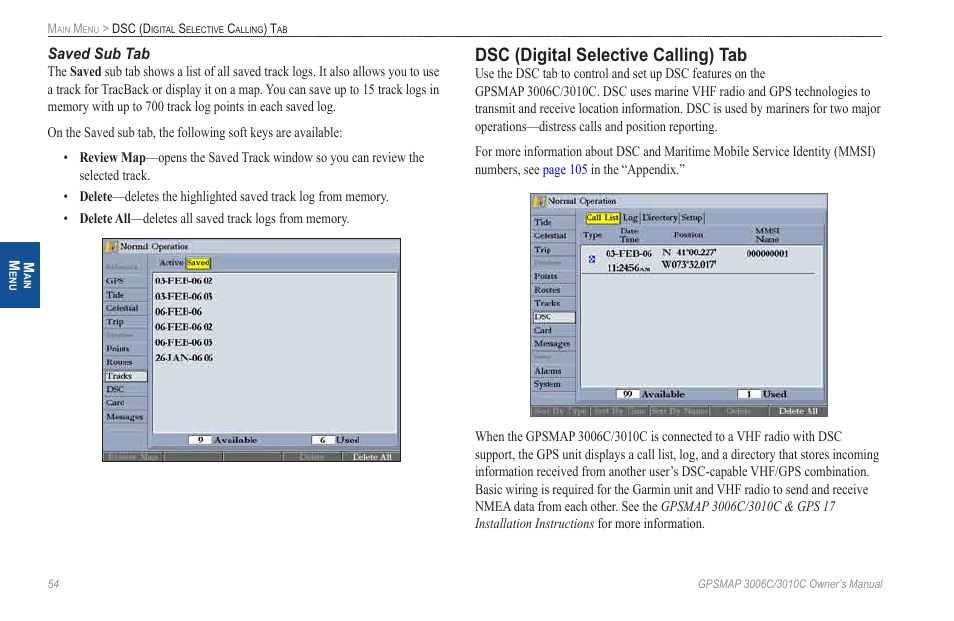Click the Normal Operation icon in DSC screenshot
Screen dimensions: 954x621
point(539,201)
